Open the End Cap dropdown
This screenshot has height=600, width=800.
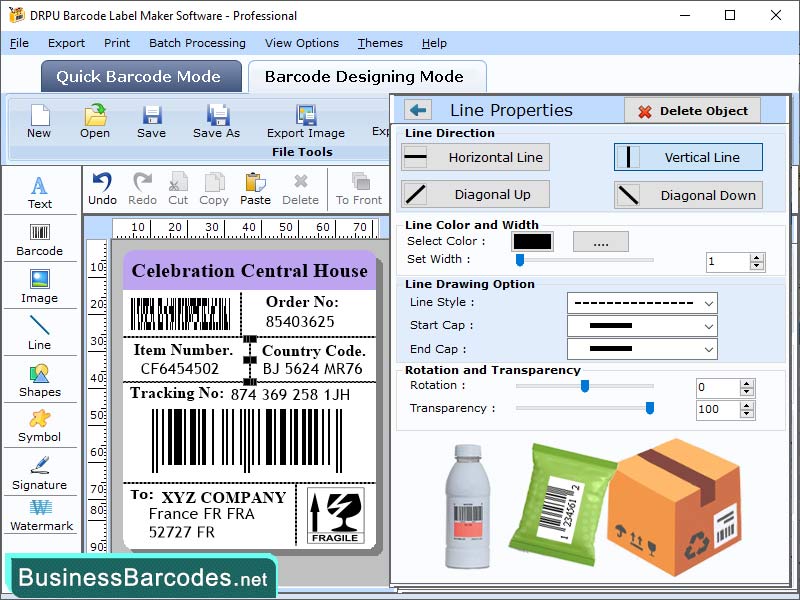pos(641,349)
